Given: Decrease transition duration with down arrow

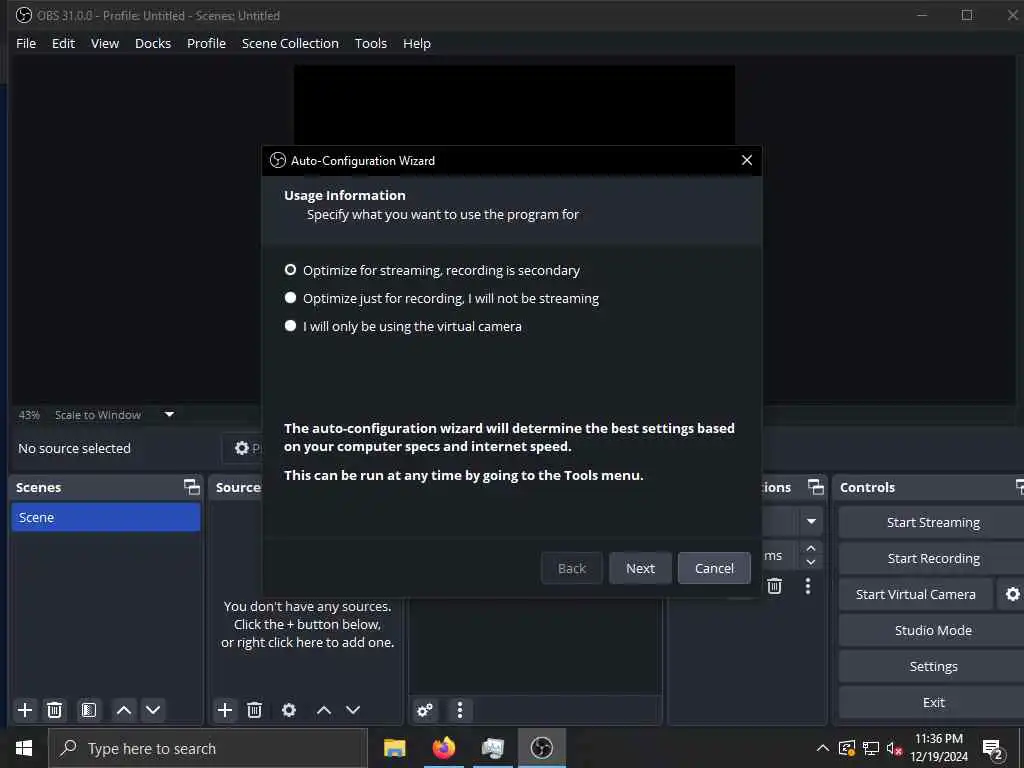Looking at the screenshot, I should (811, 562).
